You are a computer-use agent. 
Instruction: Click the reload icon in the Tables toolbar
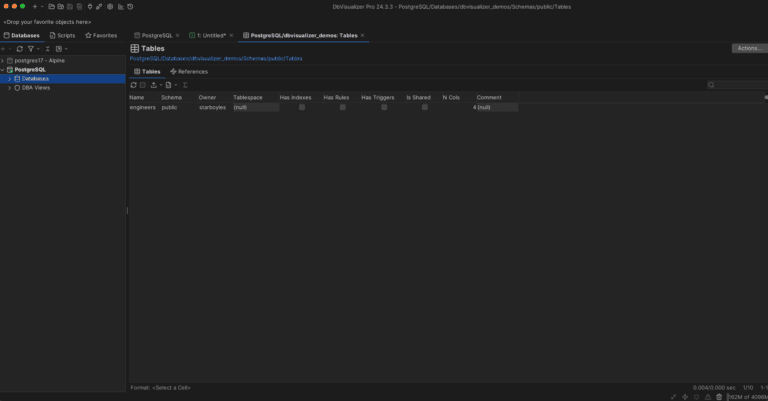(134, 85)
